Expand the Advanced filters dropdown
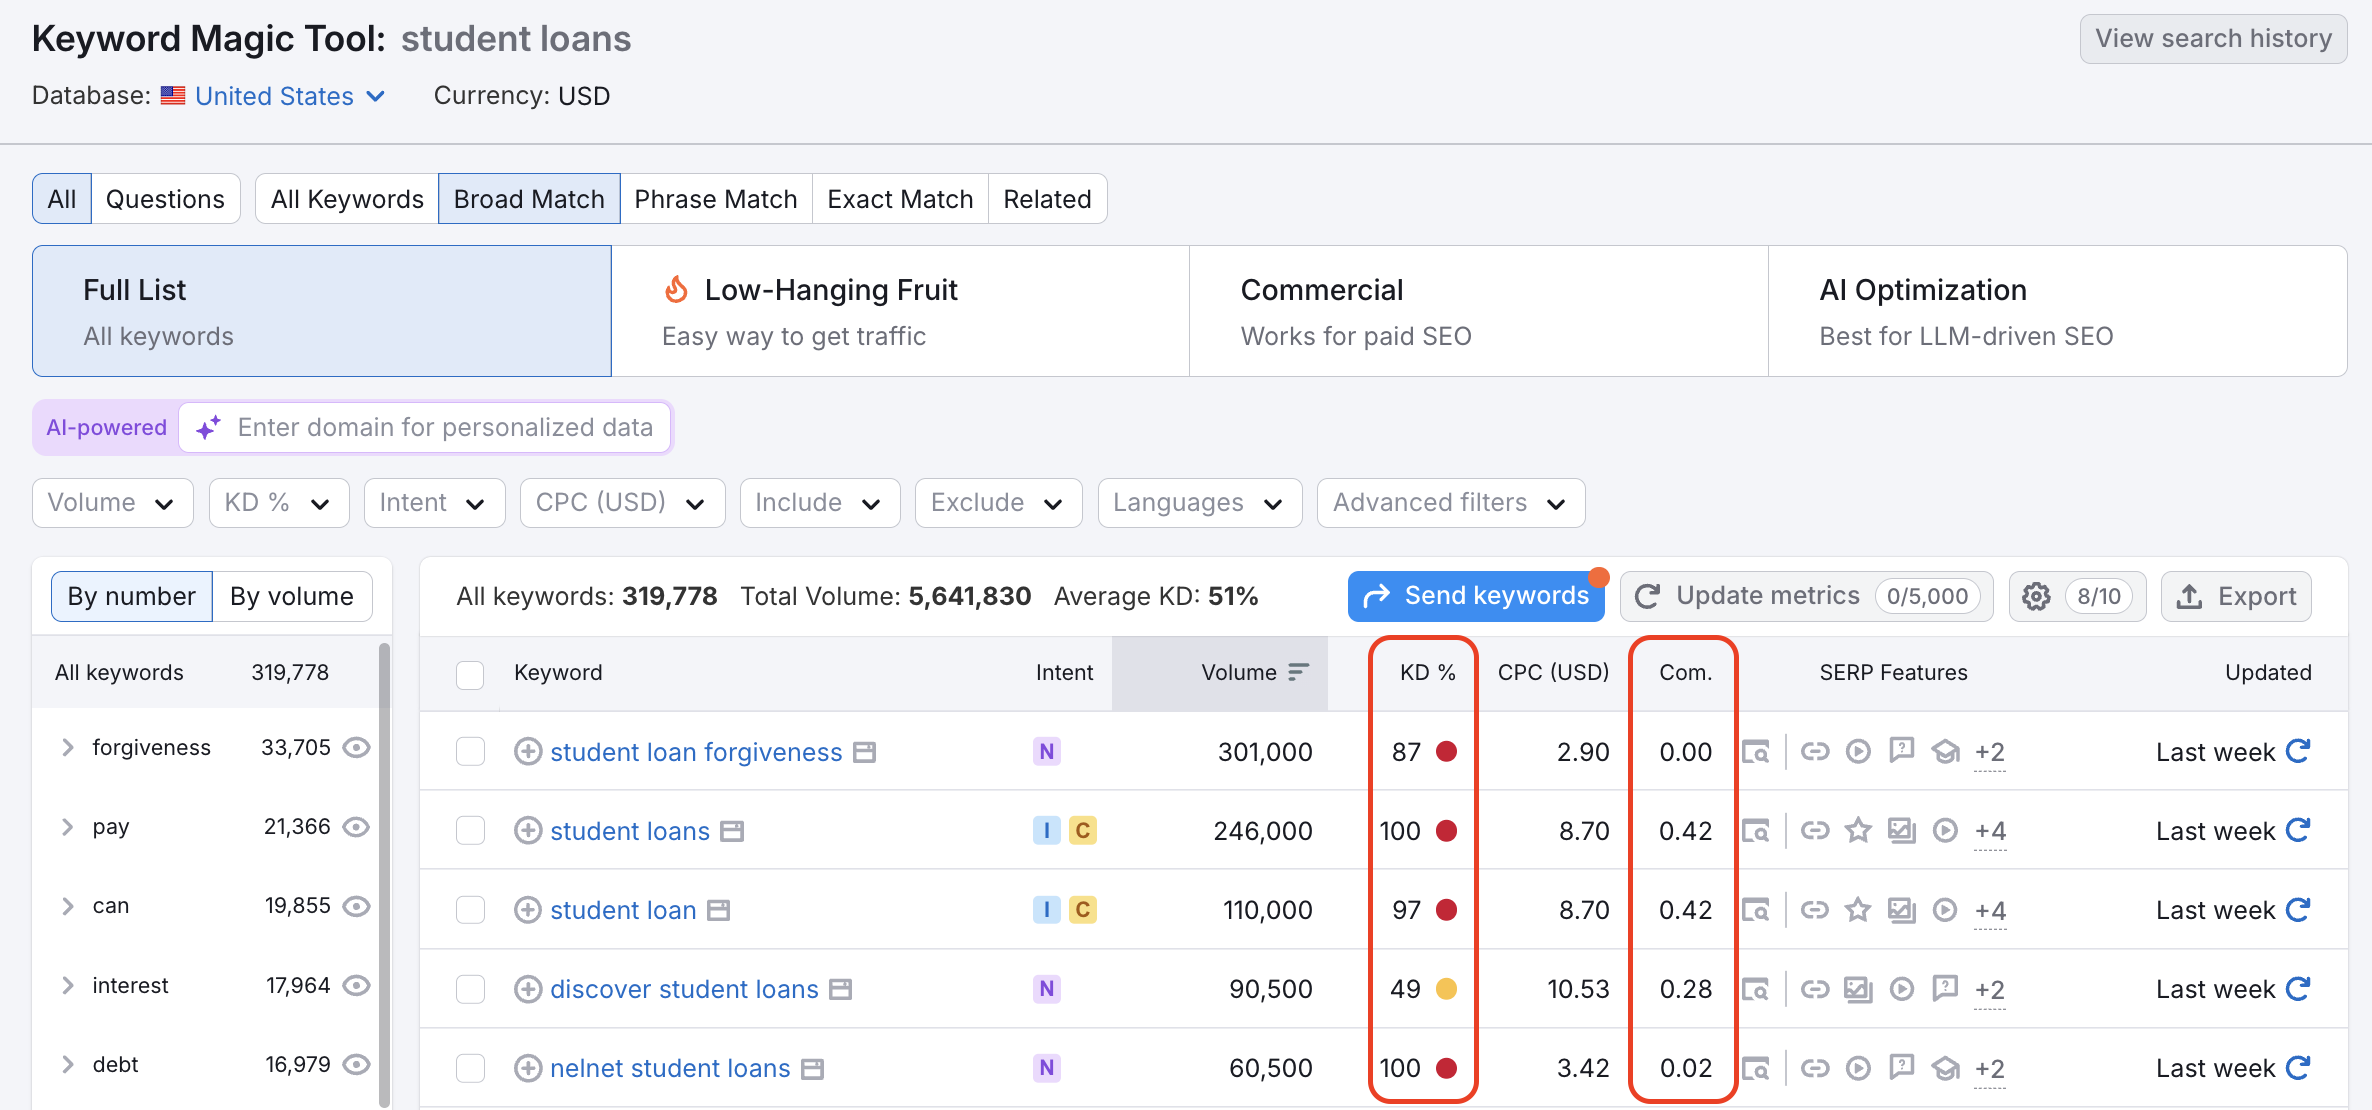The image size is (2372, 1110). click(x=1450, y=503)
